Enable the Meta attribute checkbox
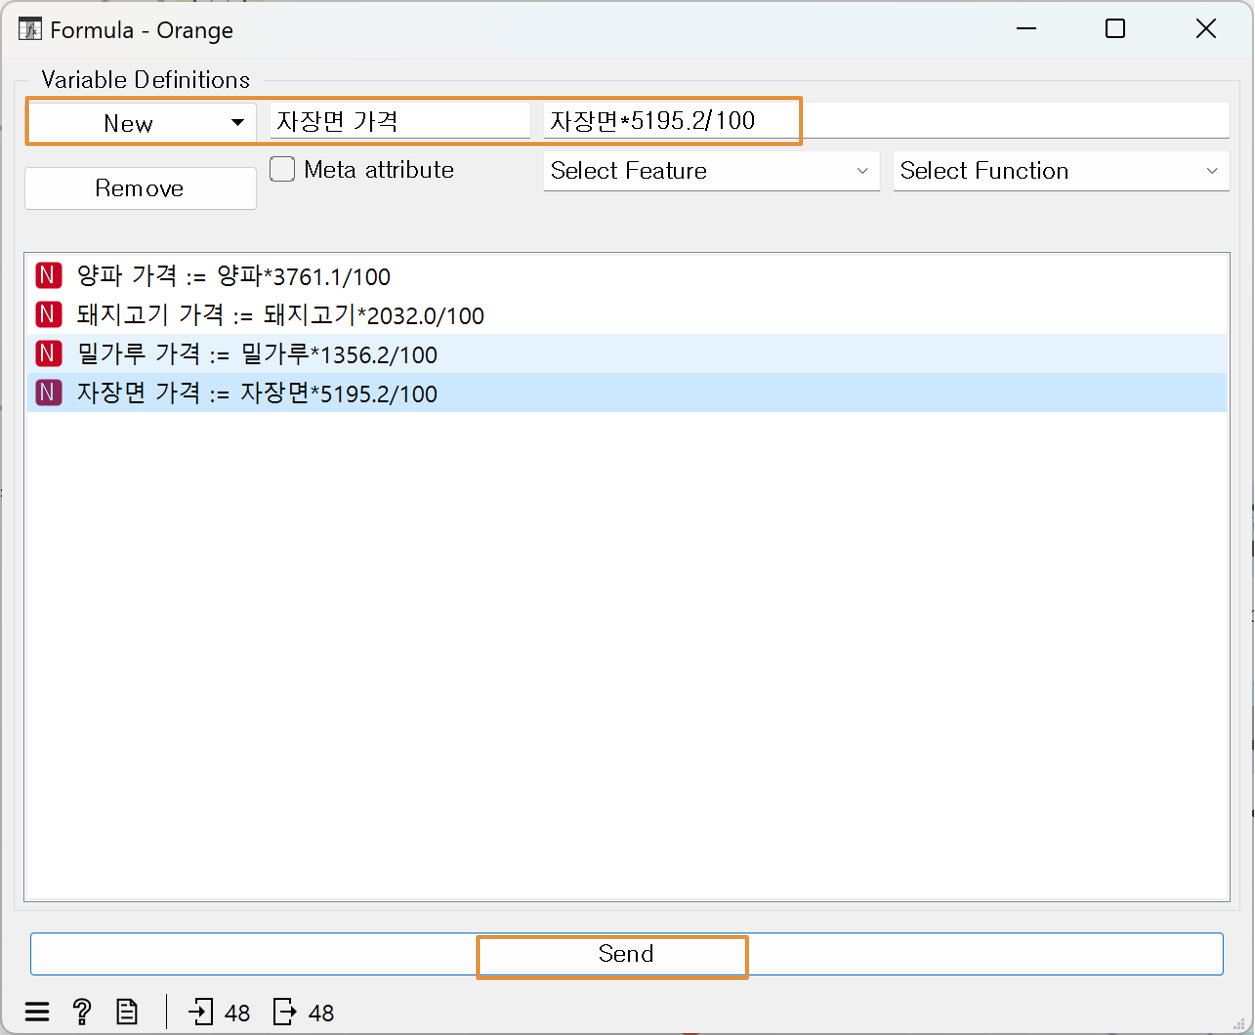Viewport: 1255px width, 1035px height. coord(283,170)
